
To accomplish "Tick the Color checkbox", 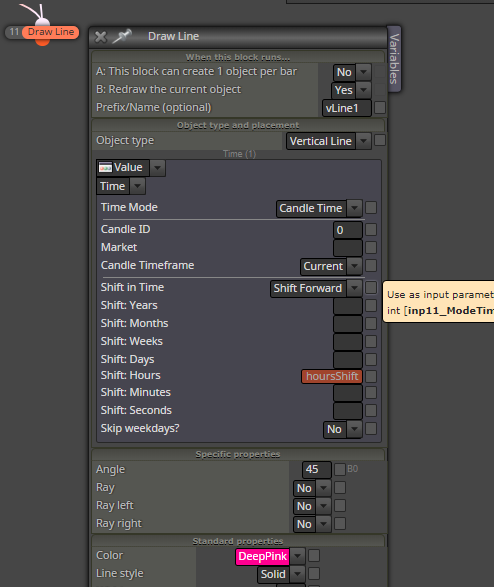I will 314,556.
